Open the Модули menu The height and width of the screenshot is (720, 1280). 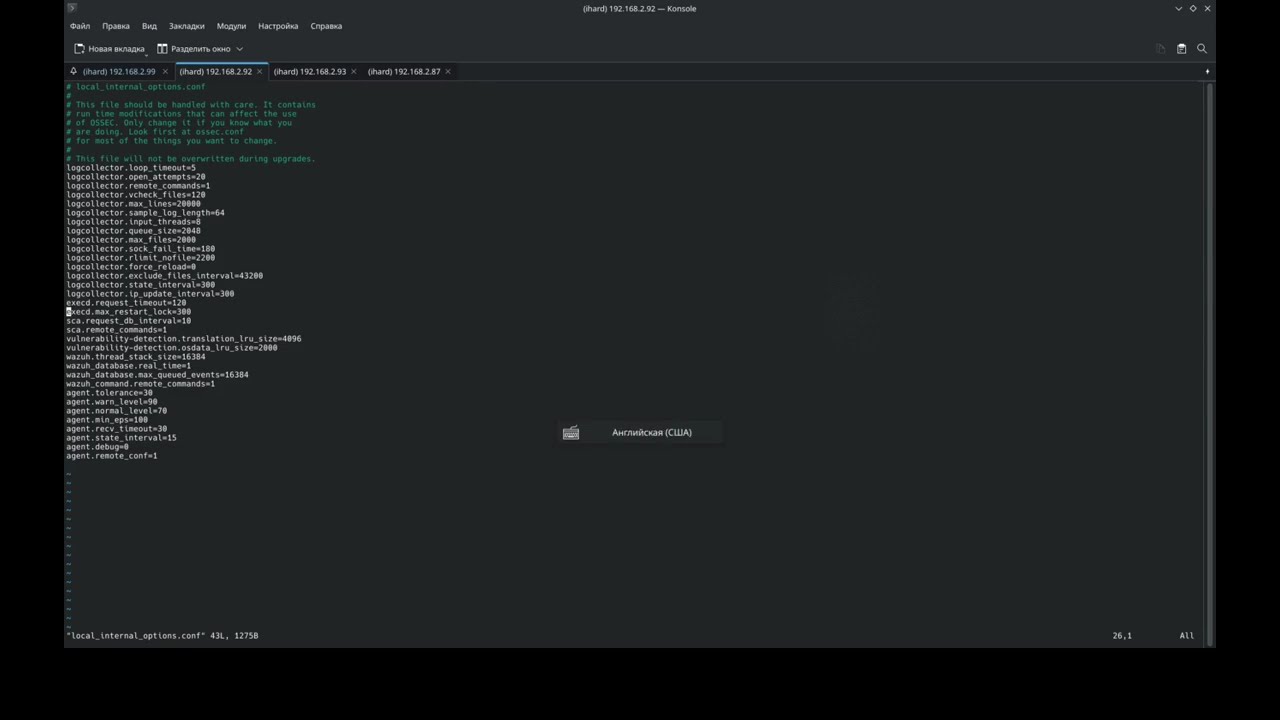point(231,26)
